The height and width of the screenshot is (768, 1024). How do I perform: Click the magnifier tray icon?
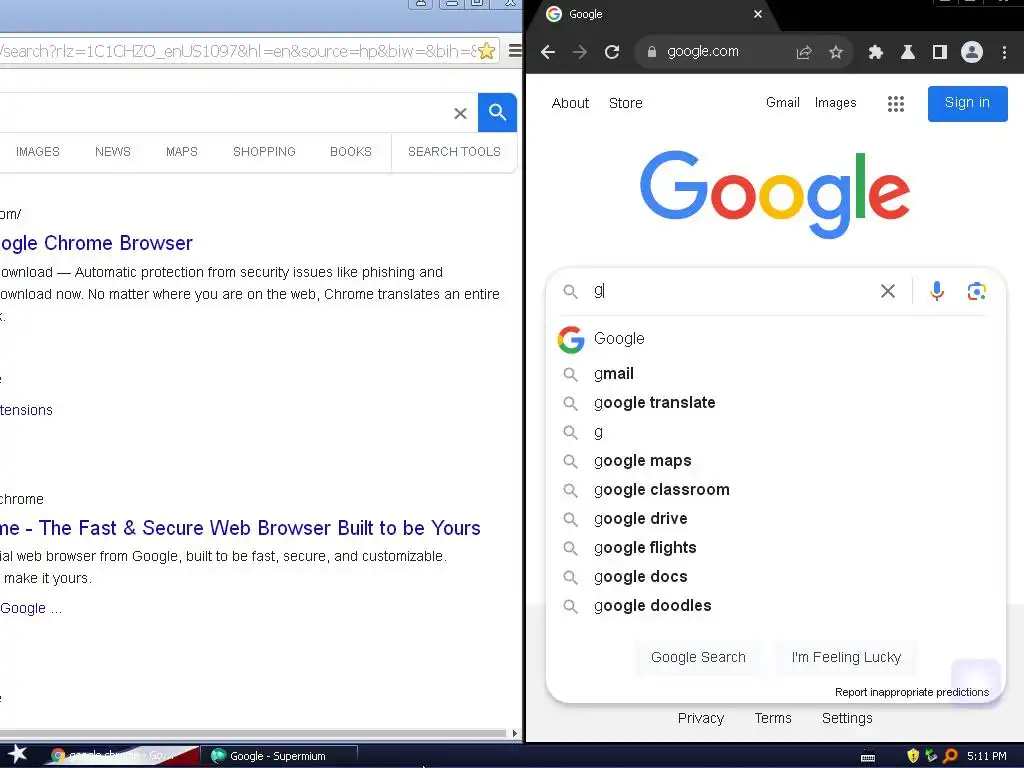(x=950, y=756)
